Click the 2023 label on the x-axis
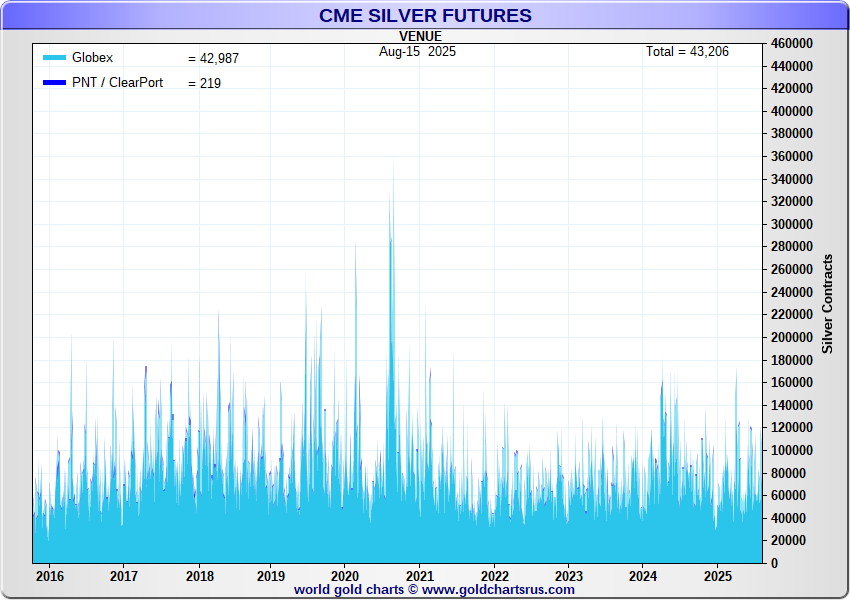 coord(568,576)
